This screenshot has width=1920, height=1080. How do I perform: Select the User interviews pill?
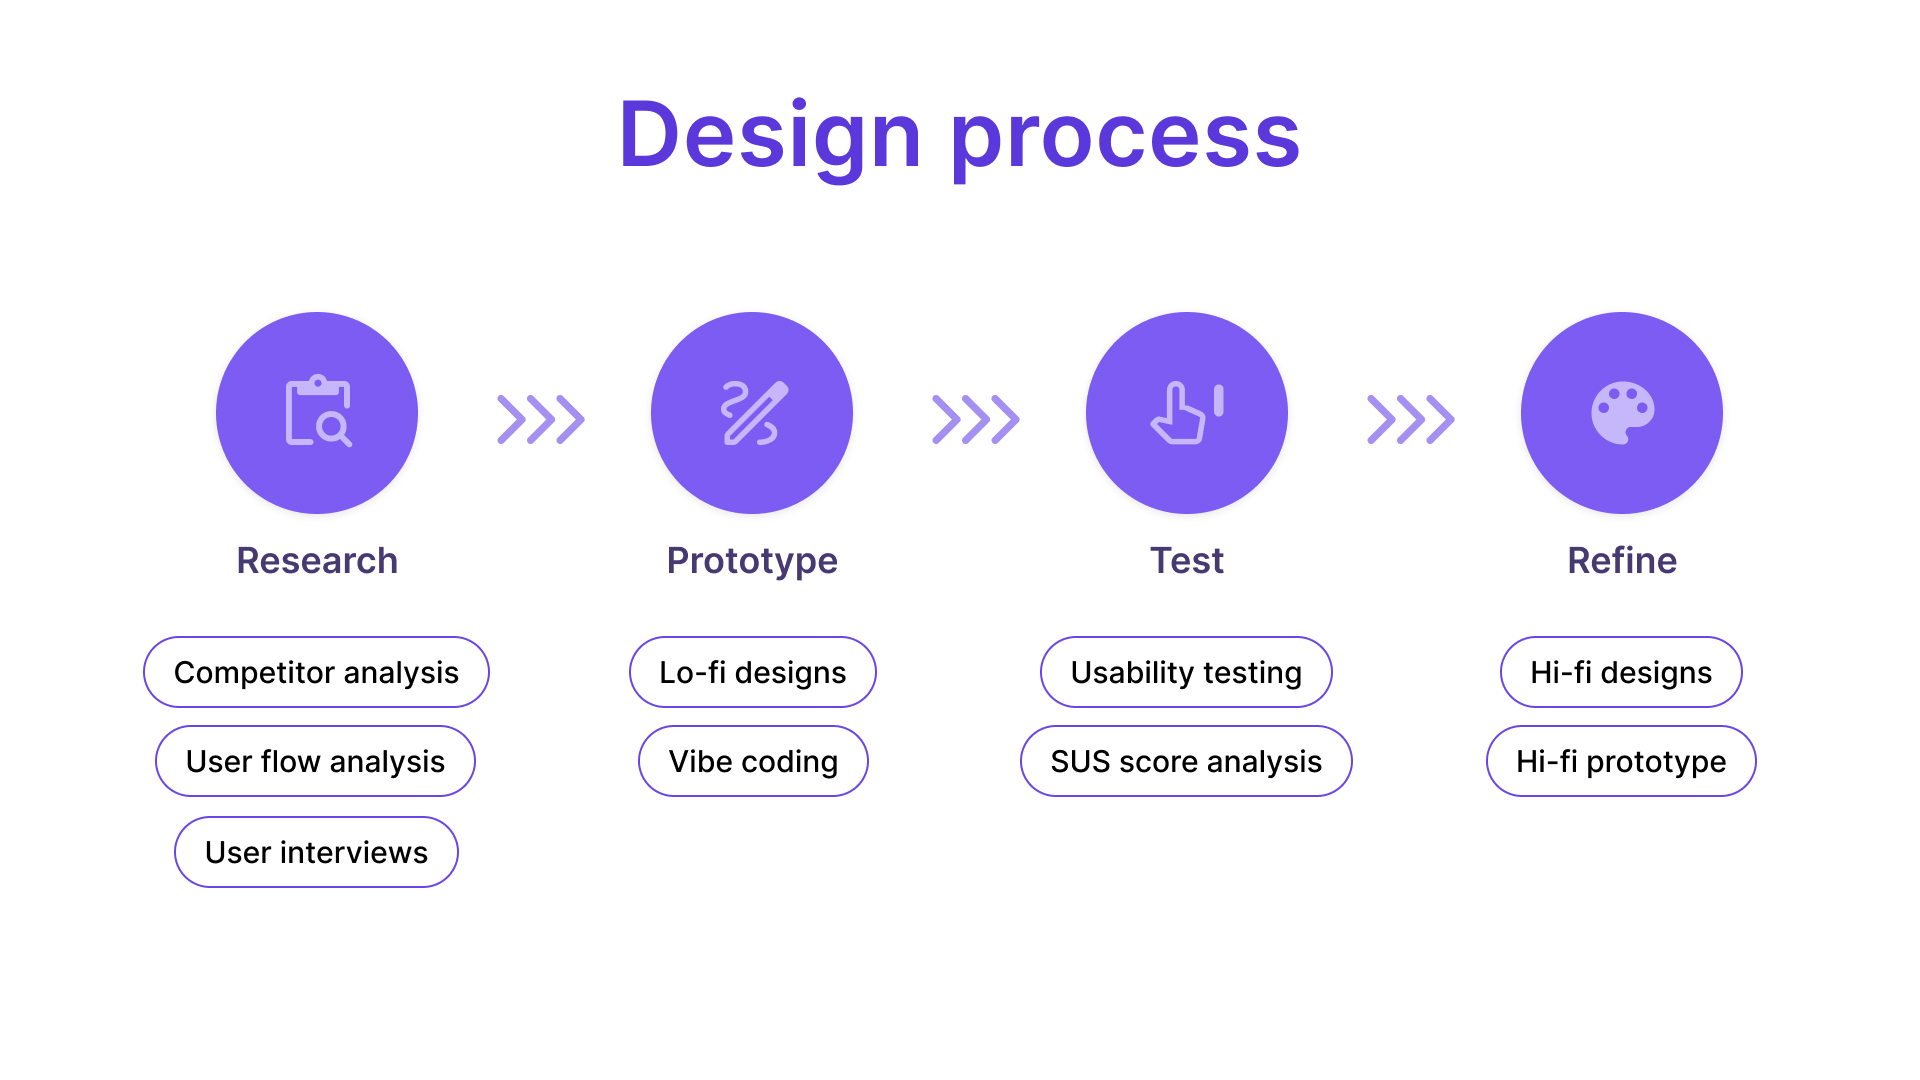pos(316,852)
